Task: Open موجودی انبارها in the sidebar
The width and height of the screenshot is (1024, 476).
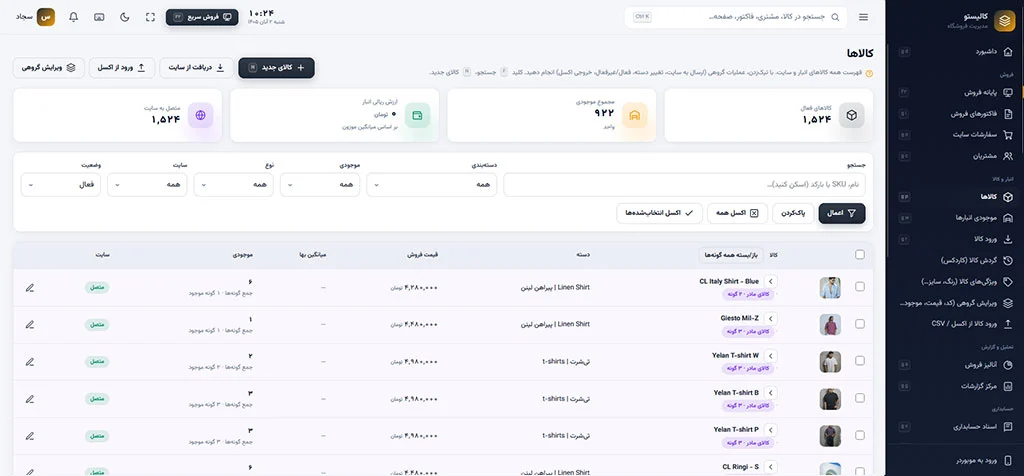Action: 955,217
